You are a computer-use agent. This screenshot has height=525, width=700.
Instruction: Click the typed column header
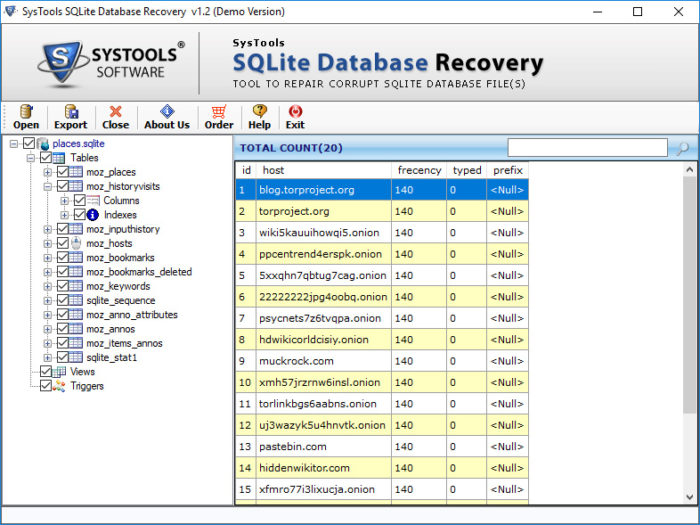(467, 170)
